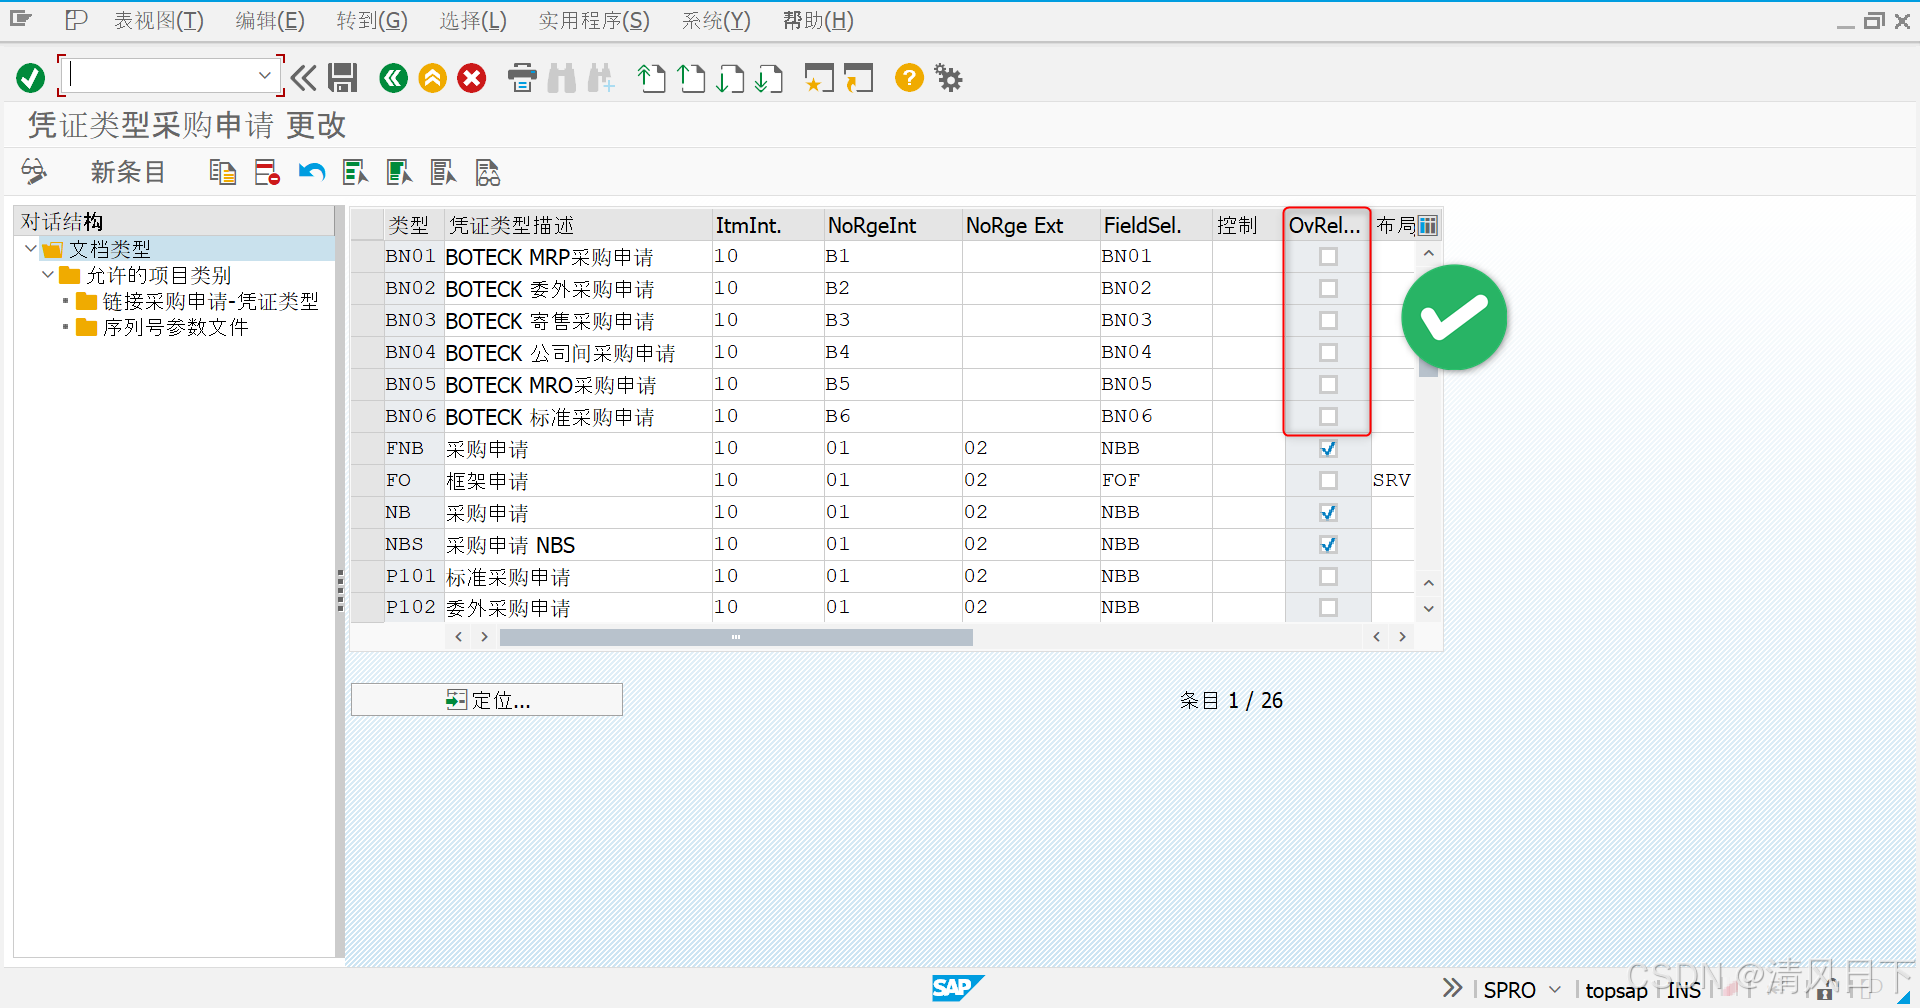Open the Print function
Screen dimensions: 1920x1008
(x=522, y=78)
